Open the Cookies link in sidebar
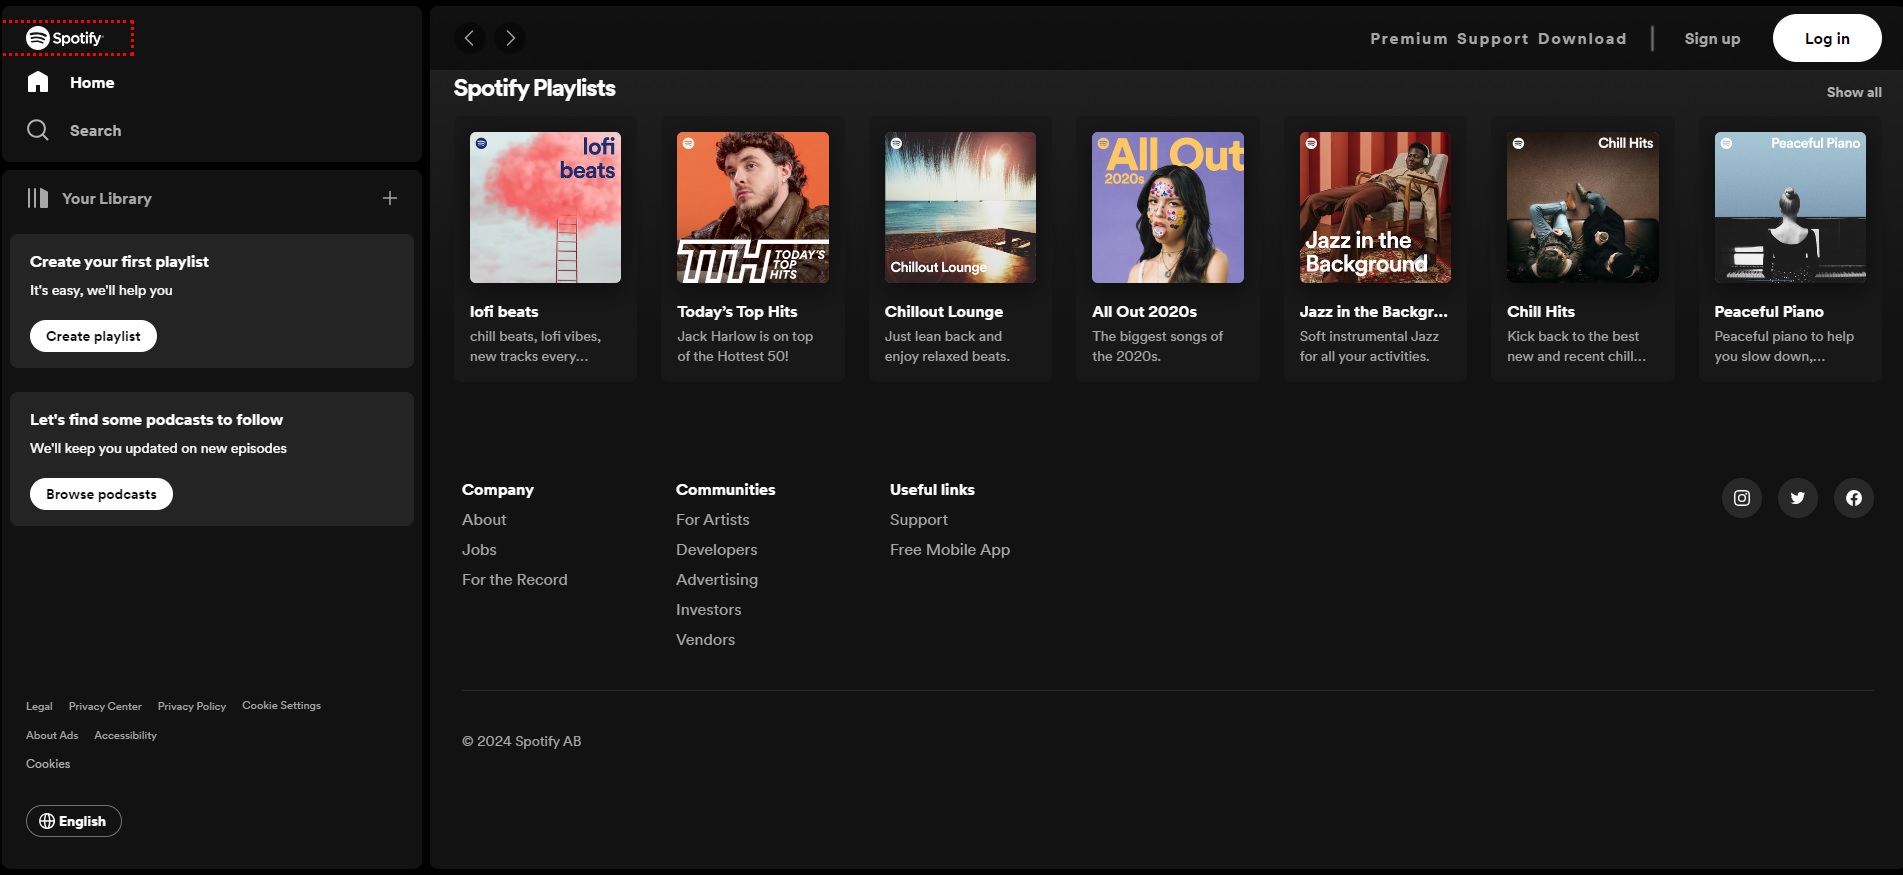Image resolution: width=1903 pixels, height=875 pixels. [x=48, y=764]
